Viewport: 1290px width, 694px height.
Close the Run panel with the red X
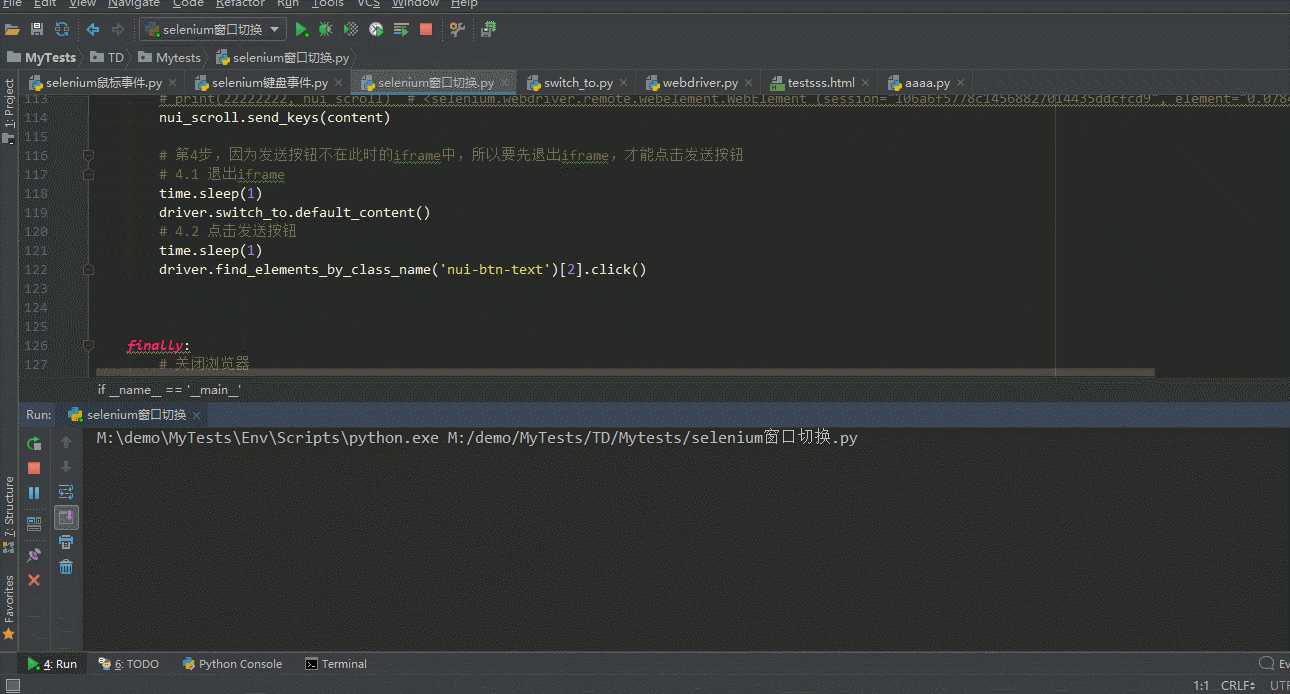click(34, 580)
